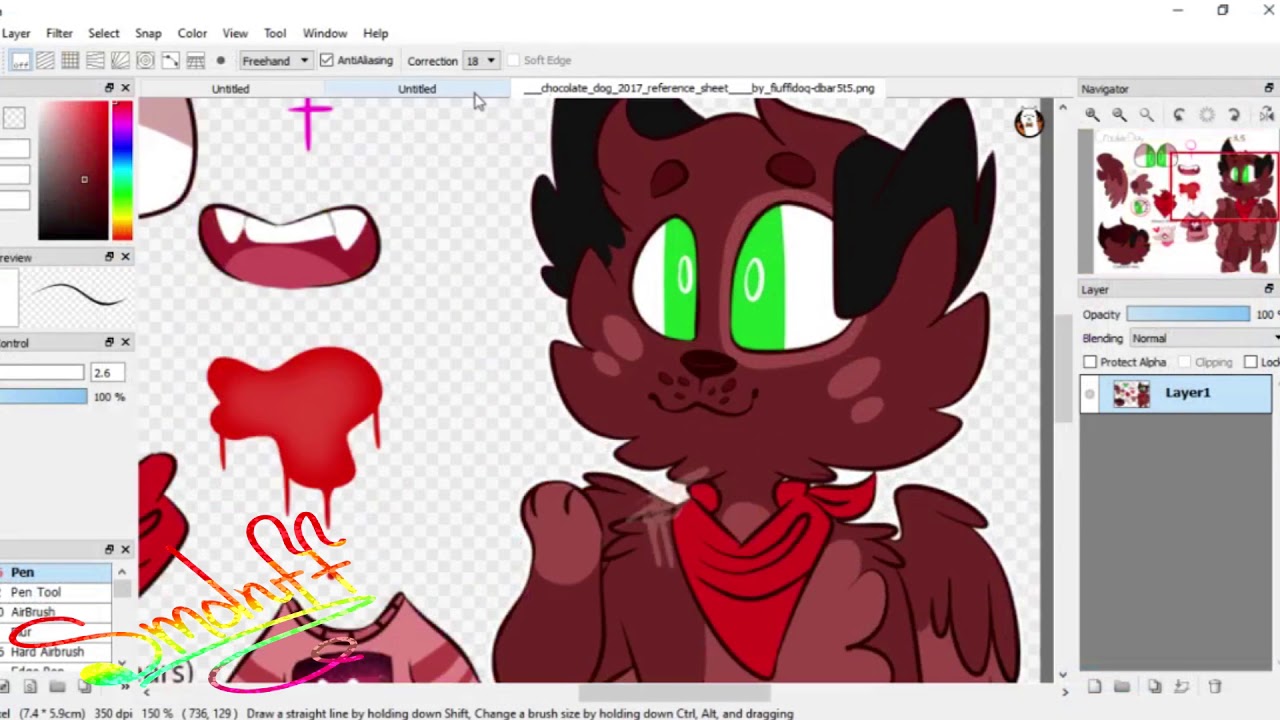Image resolution: width=1280 pixels, height=720 pixels.
Task: Enable 3D perspective snap guide
Action: tap(196, 61)
